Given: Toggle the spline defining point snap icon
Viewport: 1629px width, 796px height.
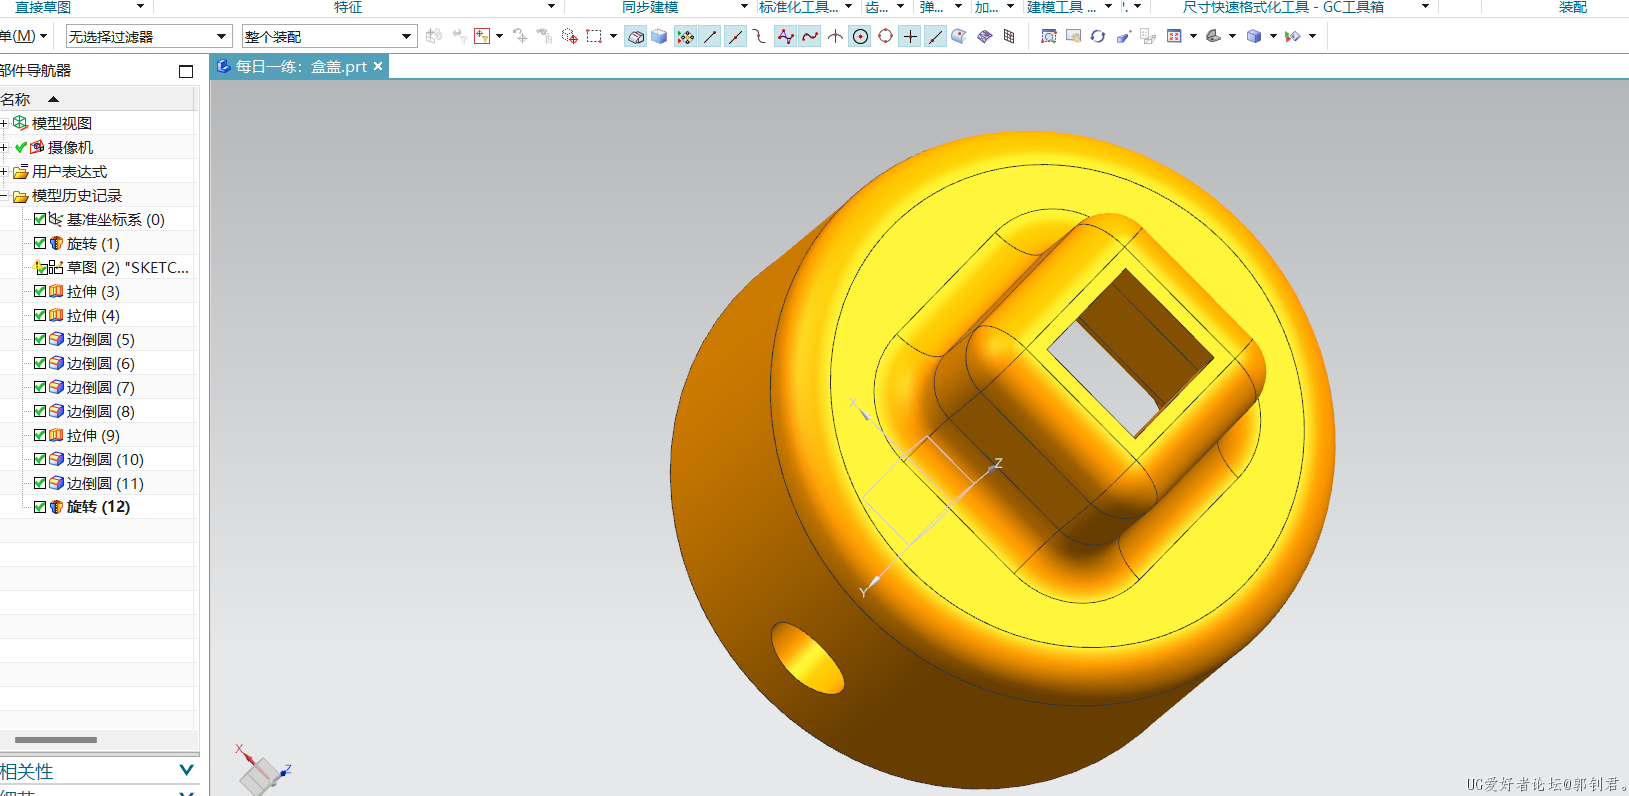Looking at the screenshot, I should pyautogui.click(x=810, y=36).
